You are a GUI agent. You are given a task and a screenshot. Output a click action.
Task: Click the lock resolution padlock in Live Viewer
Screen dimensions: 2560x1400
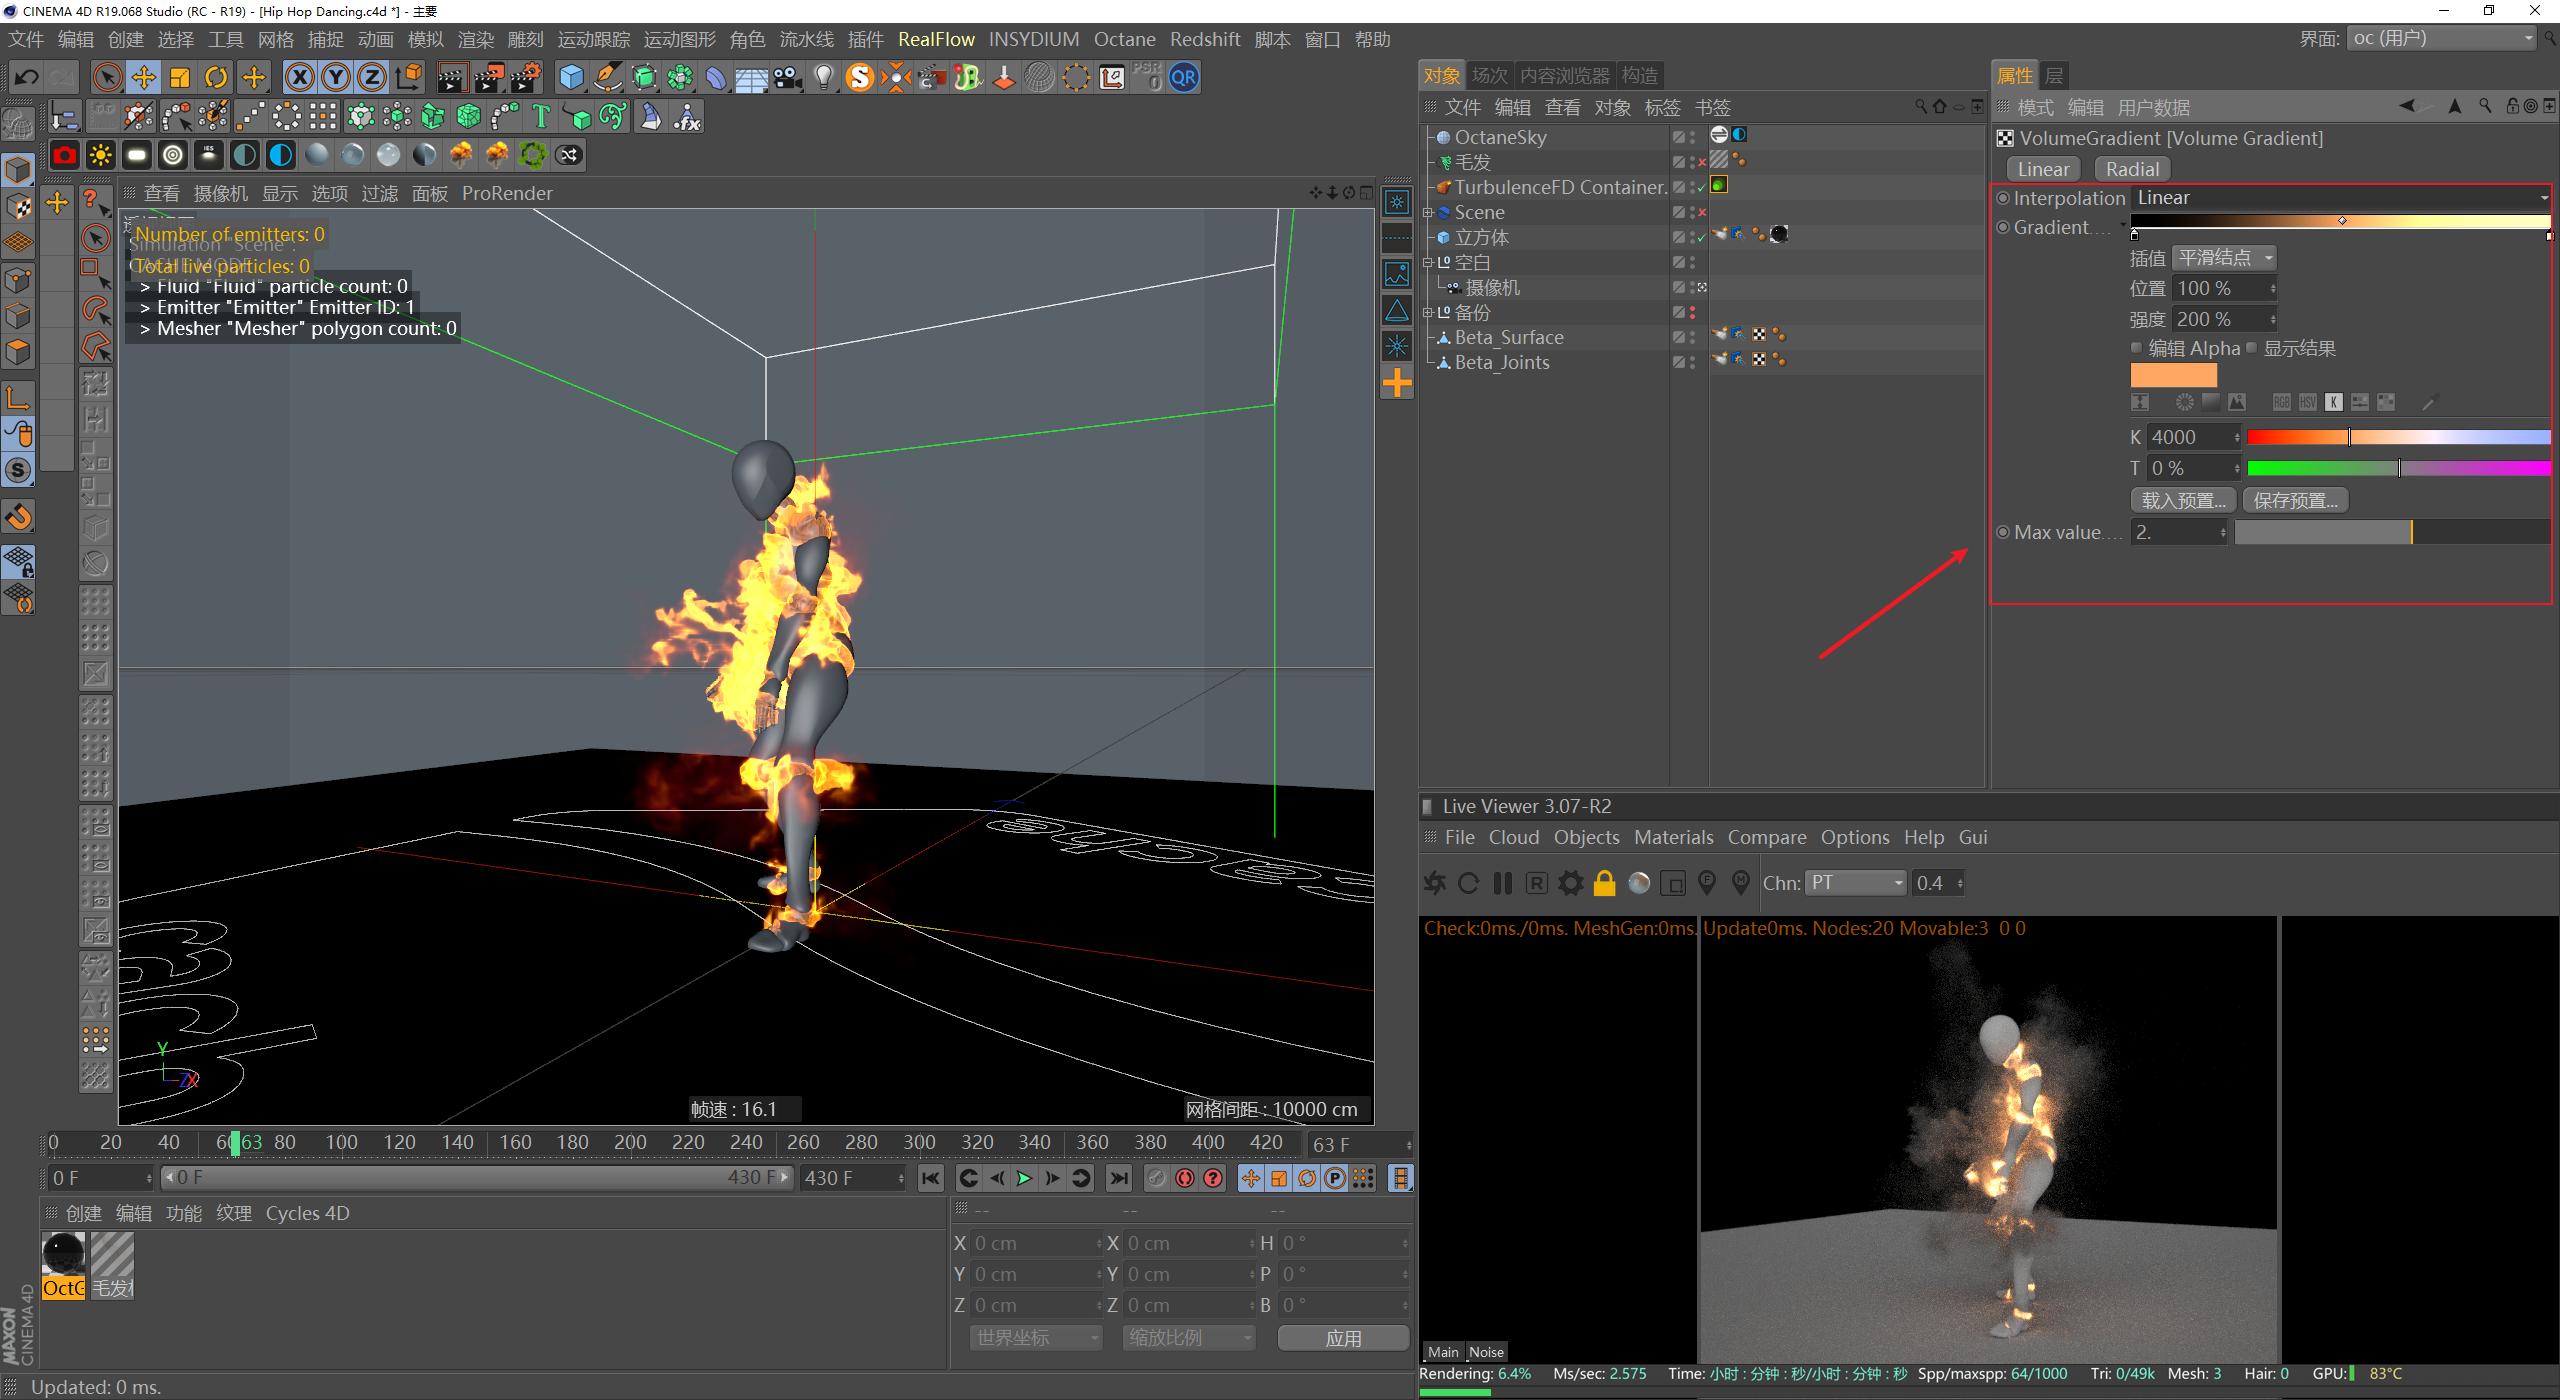[1604, 883]
